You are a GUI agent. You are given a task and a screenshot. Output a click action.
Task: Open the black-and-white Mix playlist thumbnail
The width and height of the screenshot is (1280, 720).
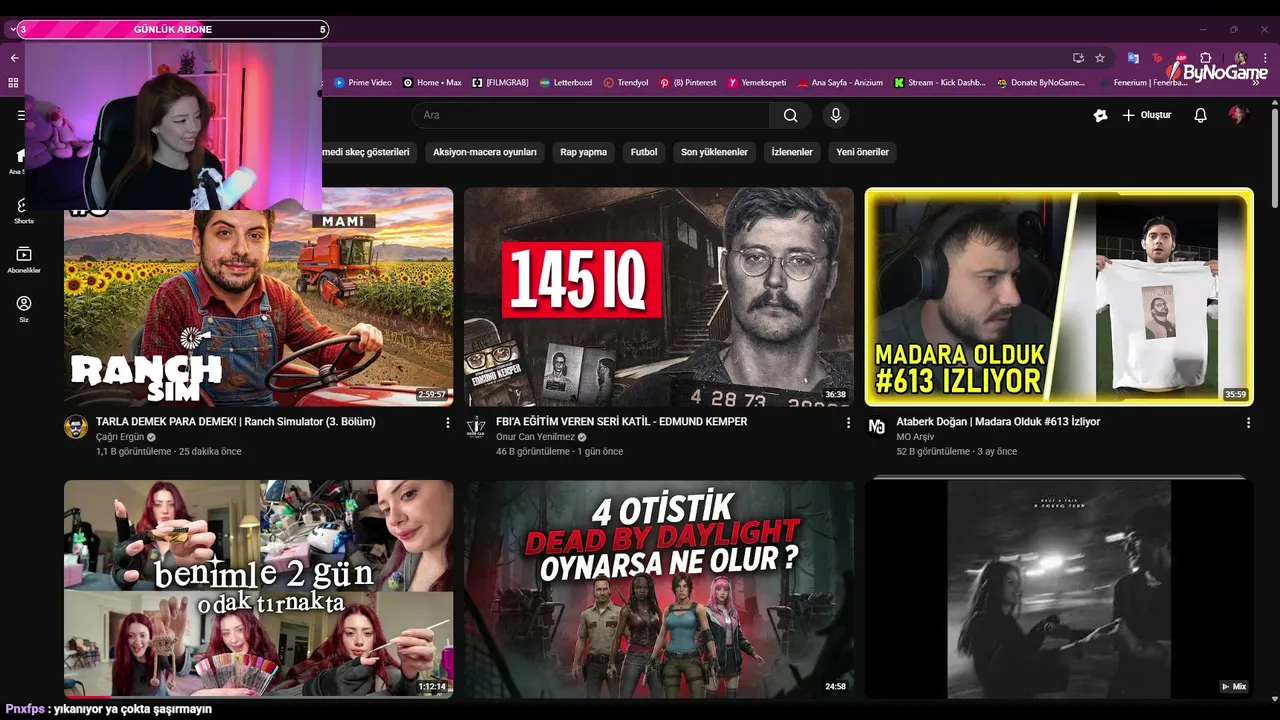point(1059,589)
